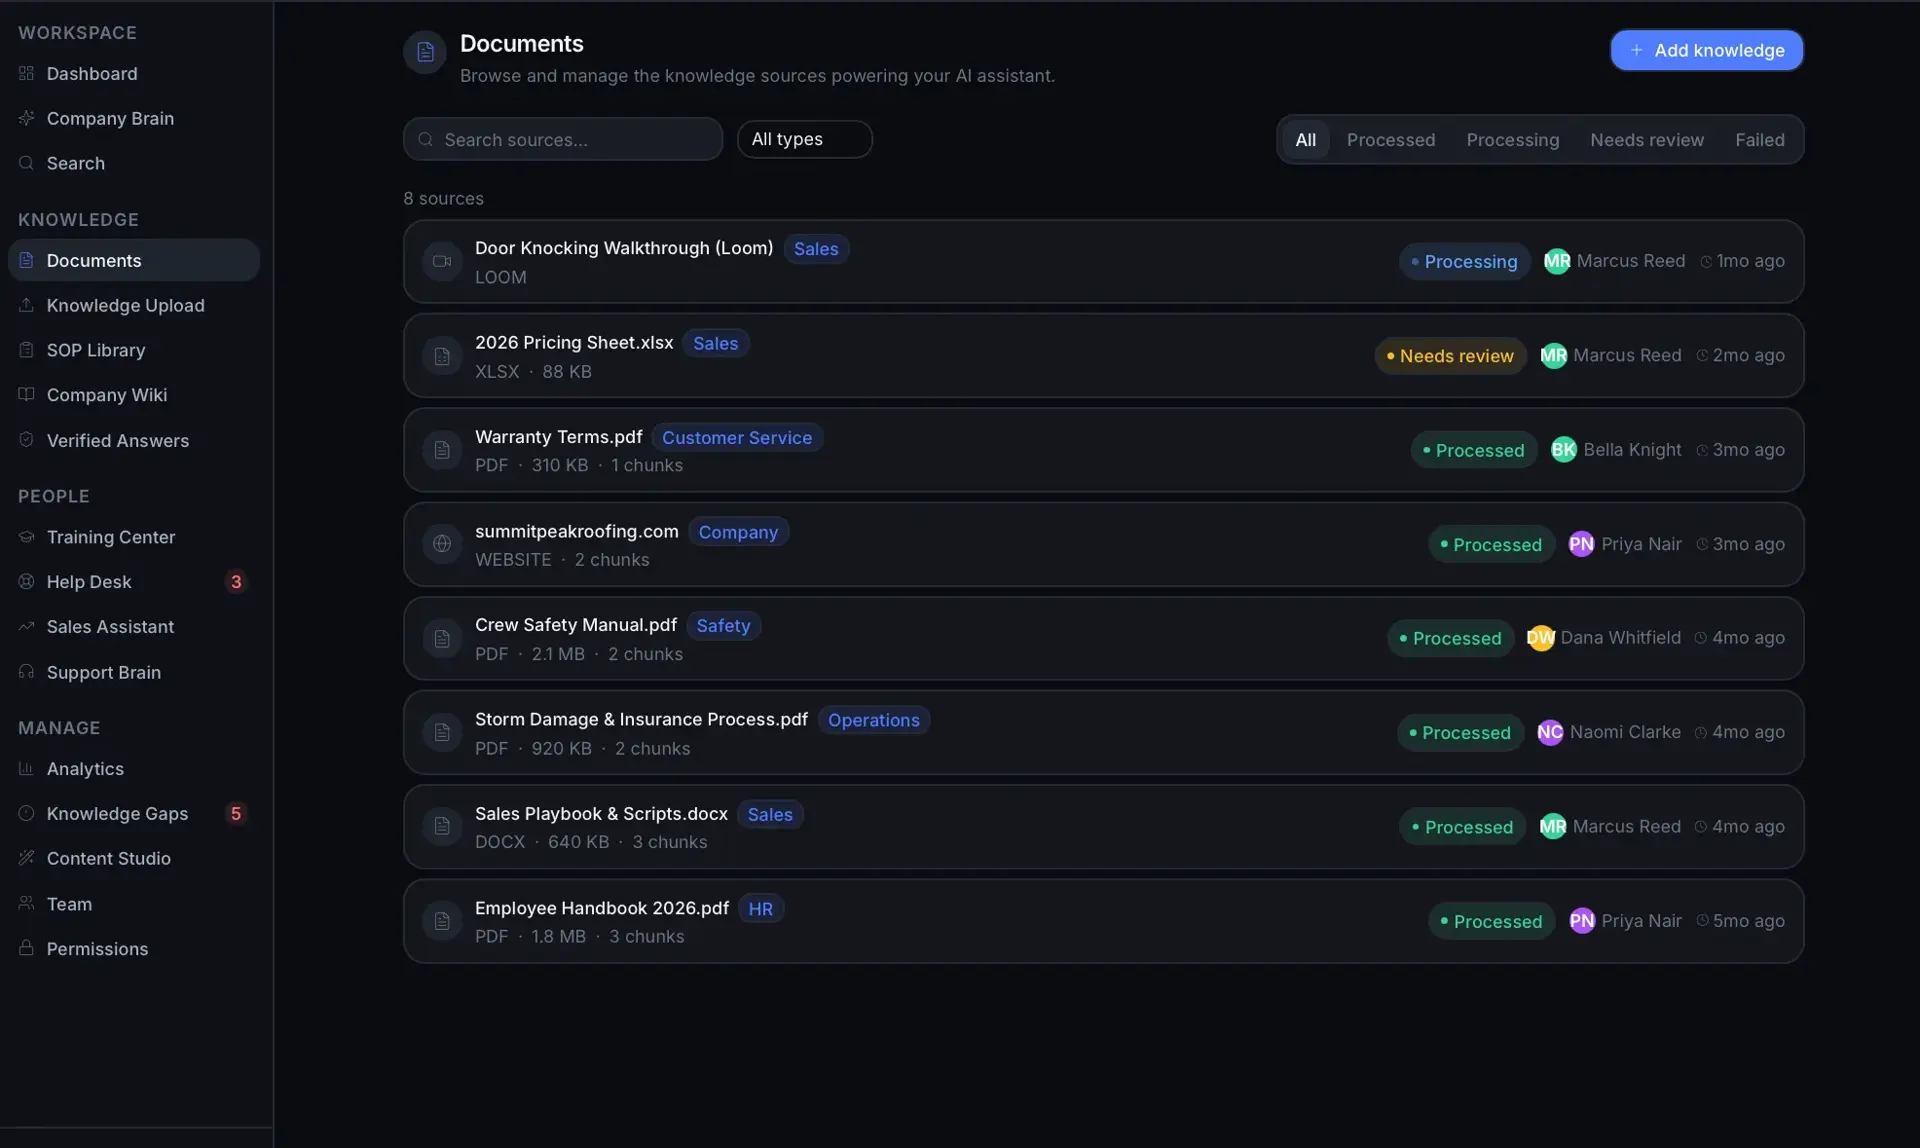Open the Sales Assistant page
1920x1148 pixels.
134,626
